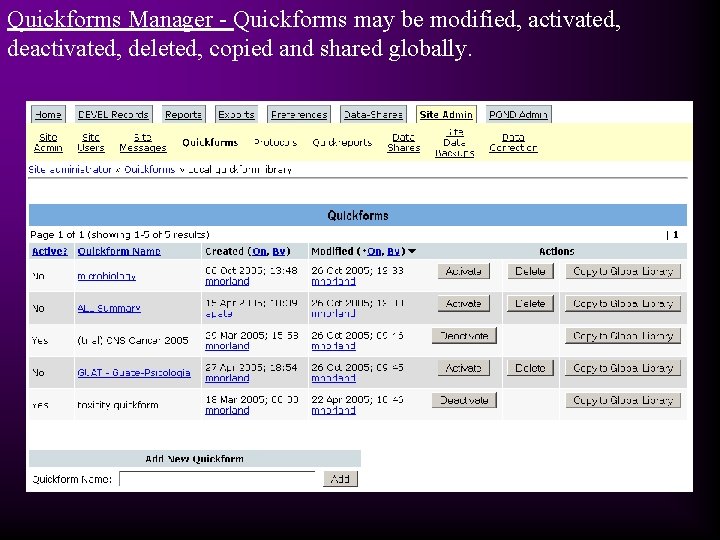The height and width of the screenshot is (540, 720).
Task: Go to the Preferences tab
Action: [x=299, y=114]
